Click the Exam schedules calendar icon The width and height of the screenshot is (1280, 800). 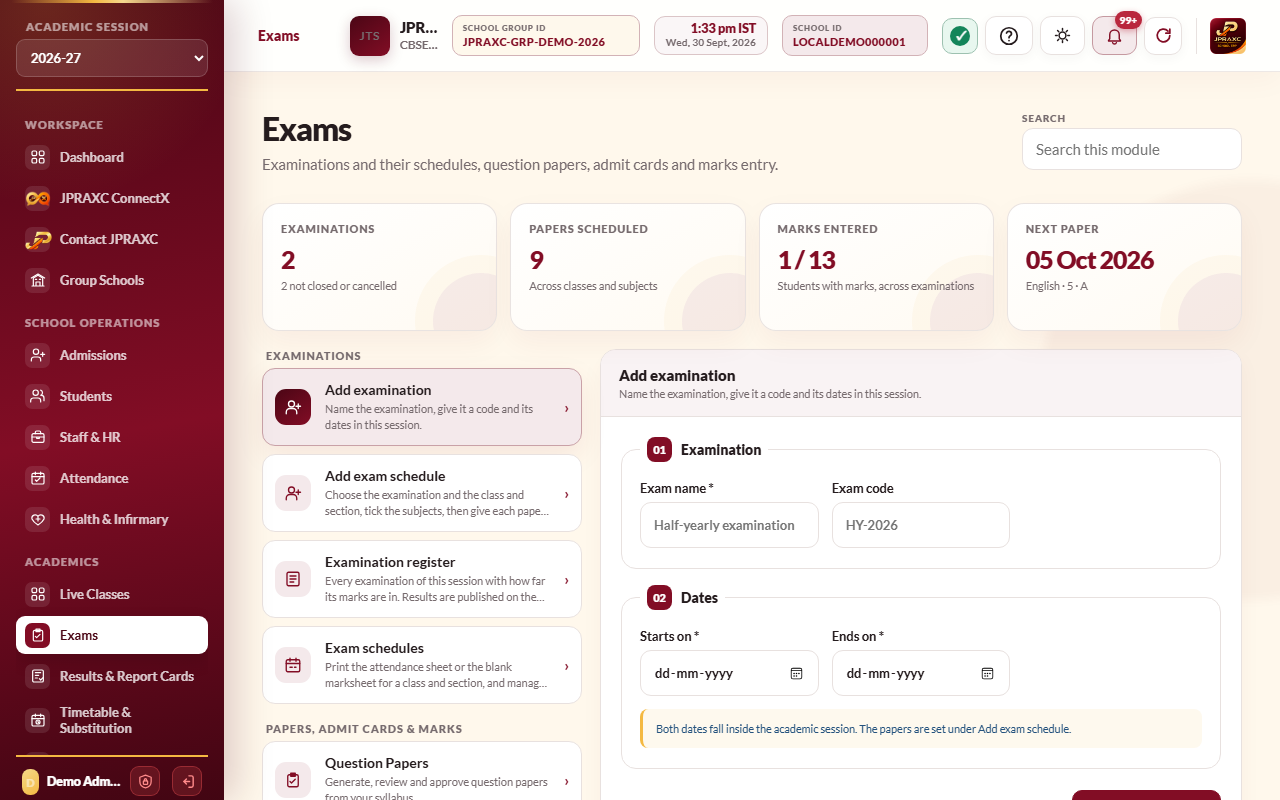293,665
